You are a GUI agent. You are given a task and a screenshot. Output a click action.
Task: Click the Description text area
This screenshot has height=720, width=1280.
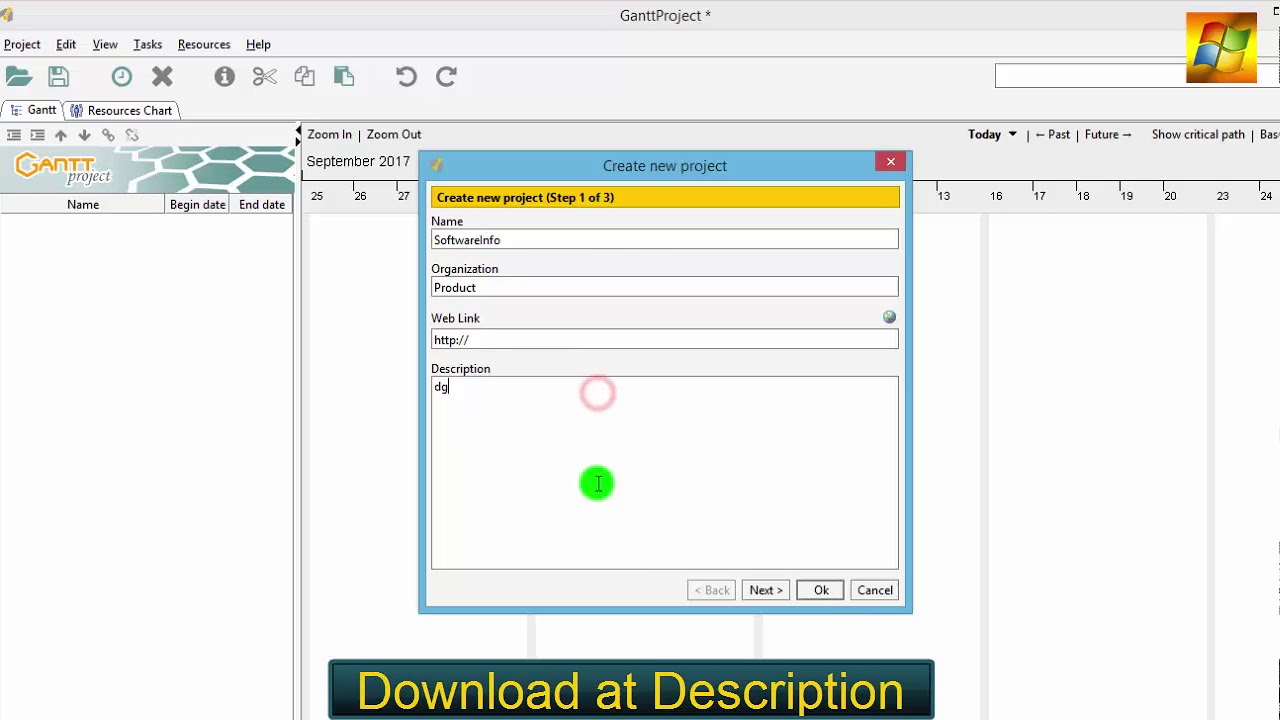(x=665, y=473)
